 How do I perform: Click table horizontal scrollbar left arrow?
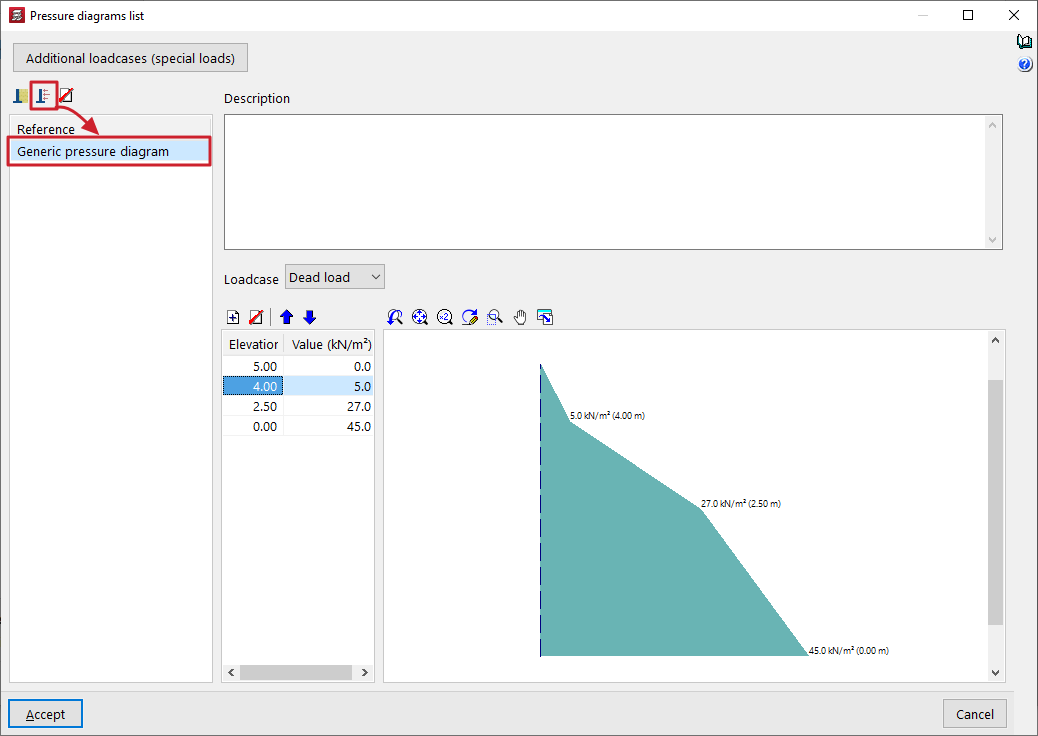(231, 672)
